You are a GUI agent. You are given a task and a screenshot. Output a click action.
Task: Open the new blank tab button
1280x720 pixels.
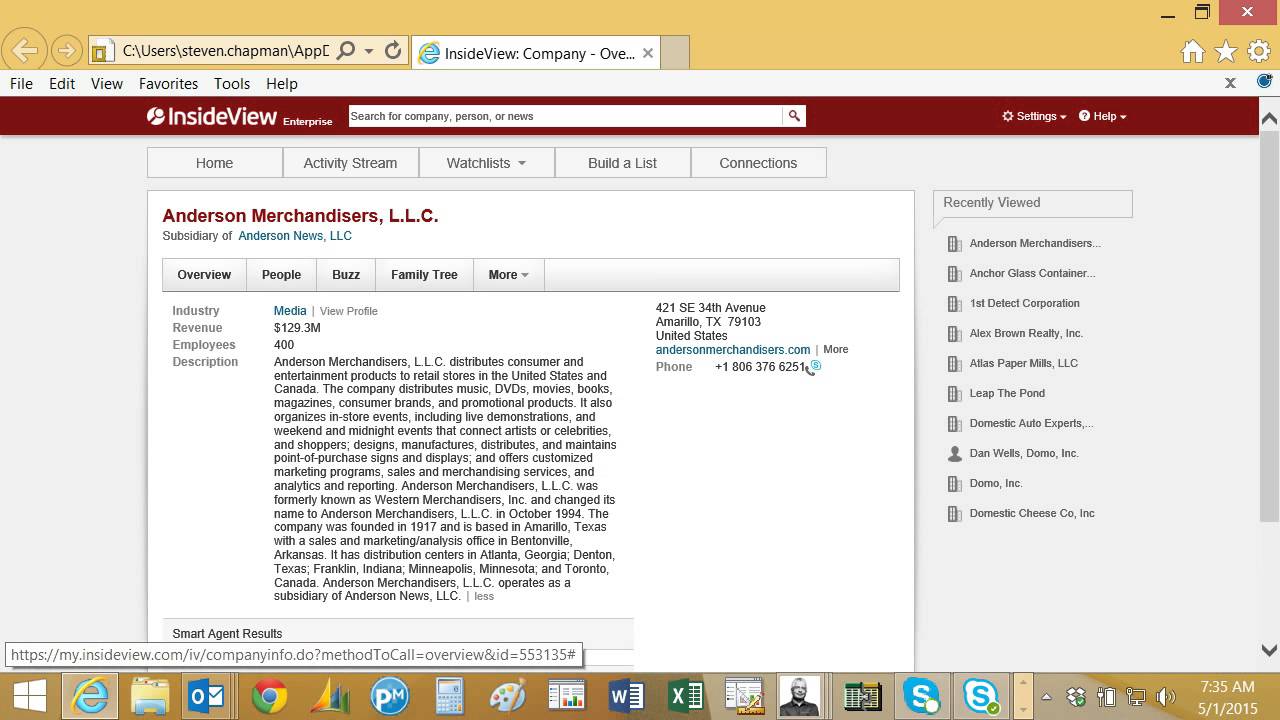tap(675, 53)
